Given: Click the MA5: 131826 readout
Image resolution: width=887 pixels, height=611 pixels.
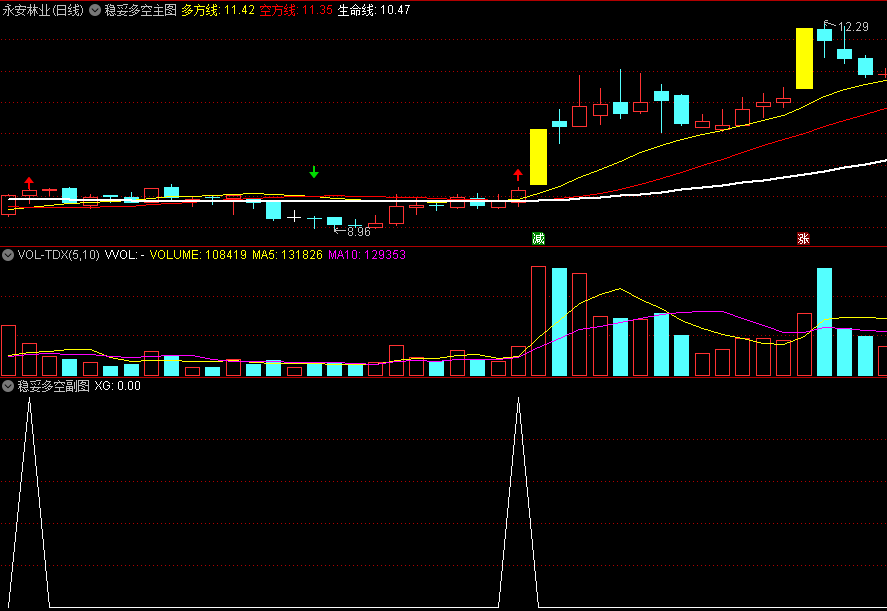Looking at the screenshot, I should pyautogui.click(x=287, y=255).
